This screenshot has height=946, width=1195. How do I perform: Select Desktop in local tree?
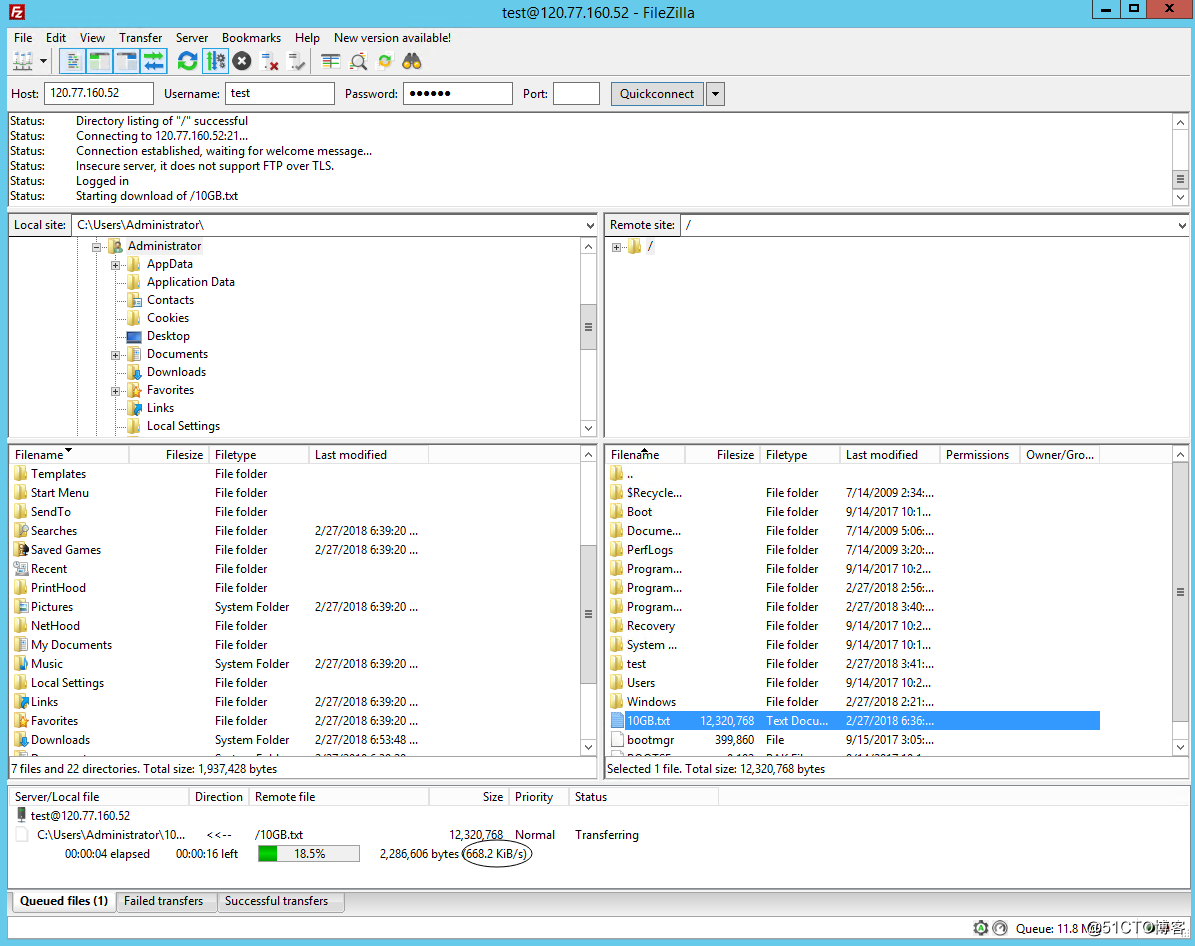click(x=168, y=336)
